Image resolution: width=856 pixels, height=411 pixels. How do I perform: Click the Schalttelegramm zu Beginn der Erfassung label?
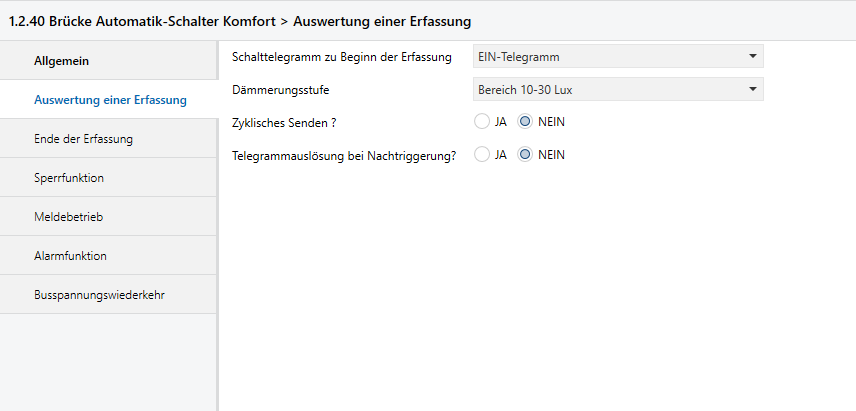pyautogui.click(x=341, y=57)
